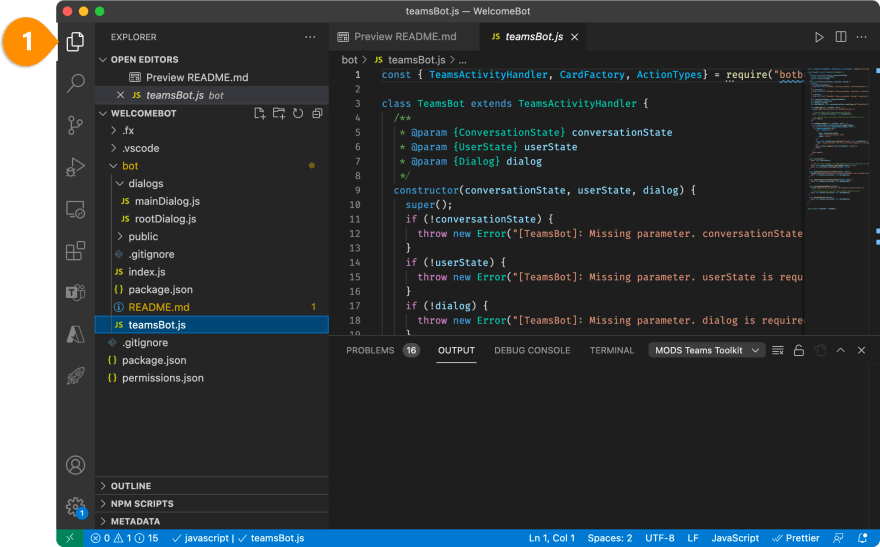Collapse the WELCOMEBOT section

point(103,113)
